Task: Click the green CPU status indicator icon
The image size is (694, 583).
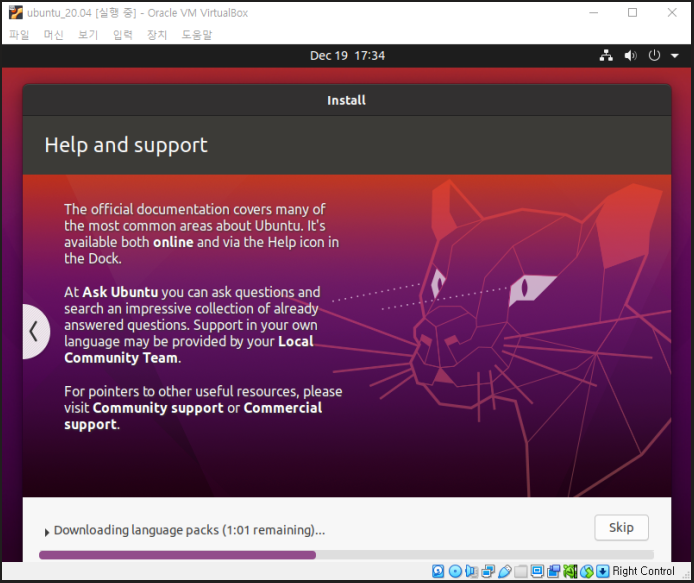Action: pos(570,571)
